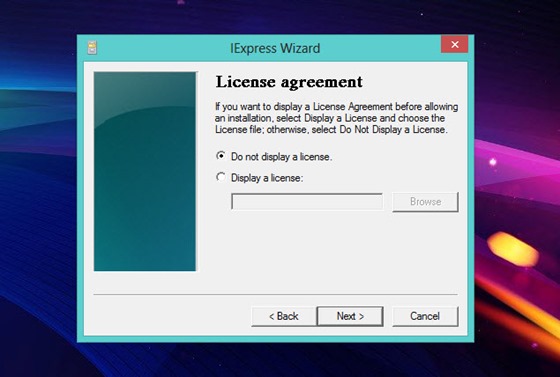Screen dimensions: 560x377
Task: Click the license file path field
Action: [x=307, y=202]
